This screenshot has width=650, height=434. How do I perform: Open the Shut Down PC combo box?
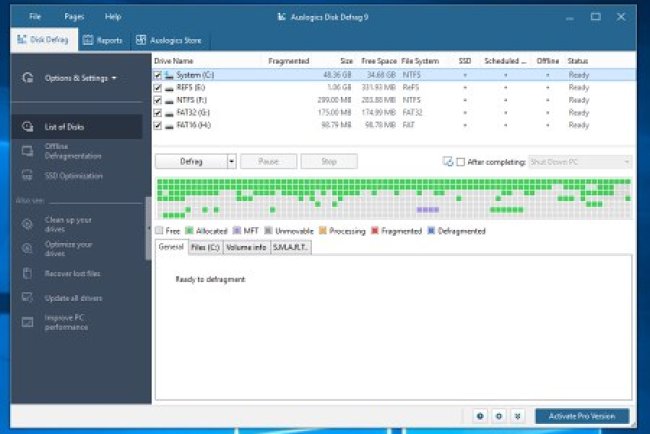pyautogui.click(x=580, y=162)
